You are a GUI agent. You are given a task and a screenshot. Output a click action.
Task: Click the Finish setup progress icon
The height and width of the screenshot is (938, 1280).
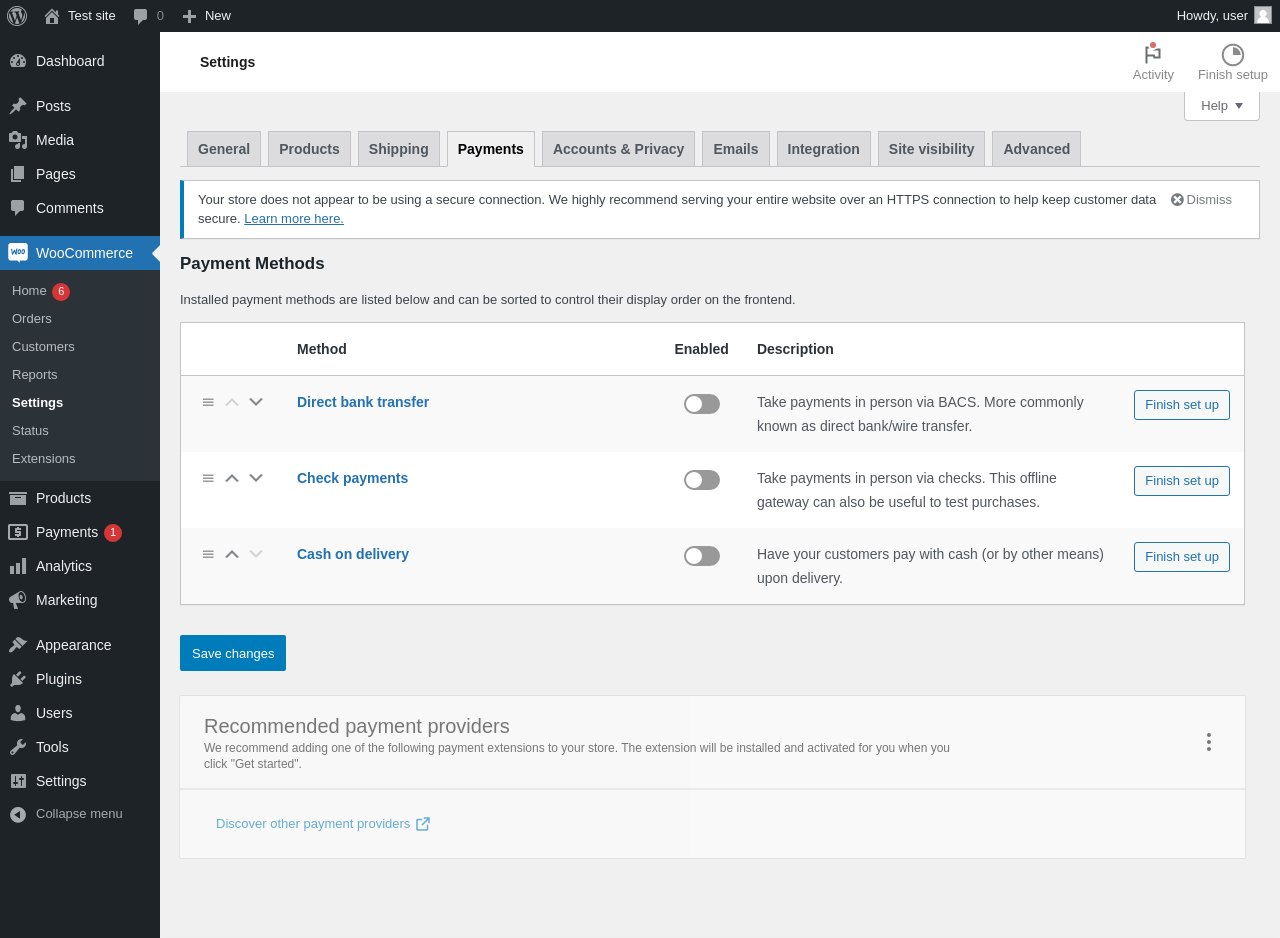tap(1232, 55)
